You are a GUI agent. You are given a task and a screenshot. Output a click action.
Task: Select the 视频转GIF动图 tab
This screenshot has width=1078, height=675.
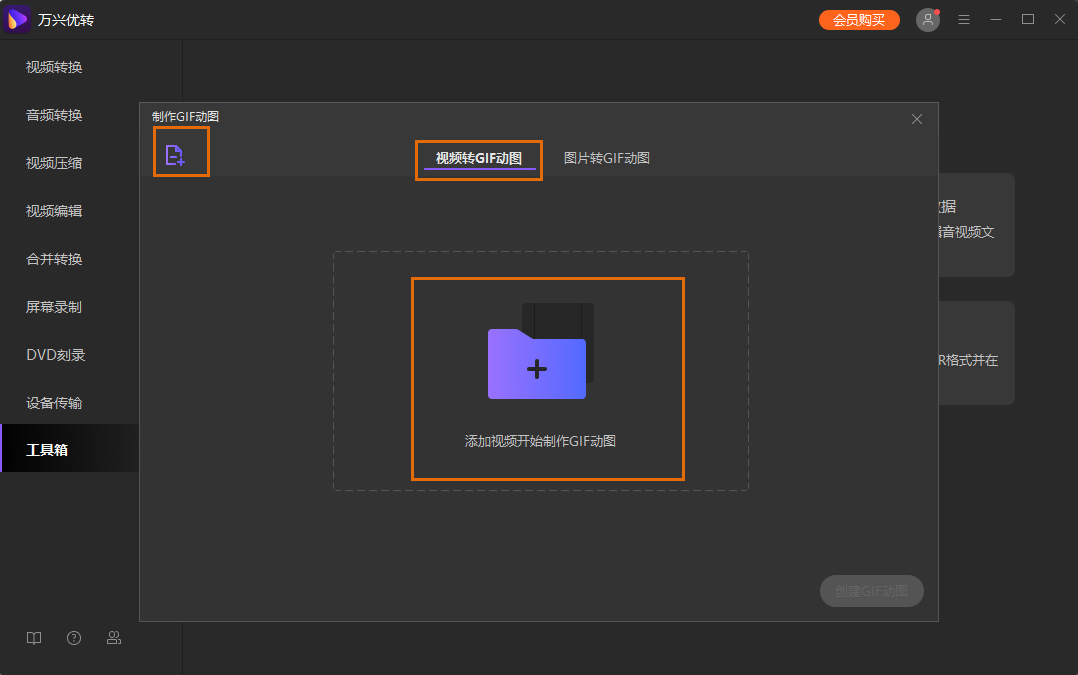click(x=478, y=158)
